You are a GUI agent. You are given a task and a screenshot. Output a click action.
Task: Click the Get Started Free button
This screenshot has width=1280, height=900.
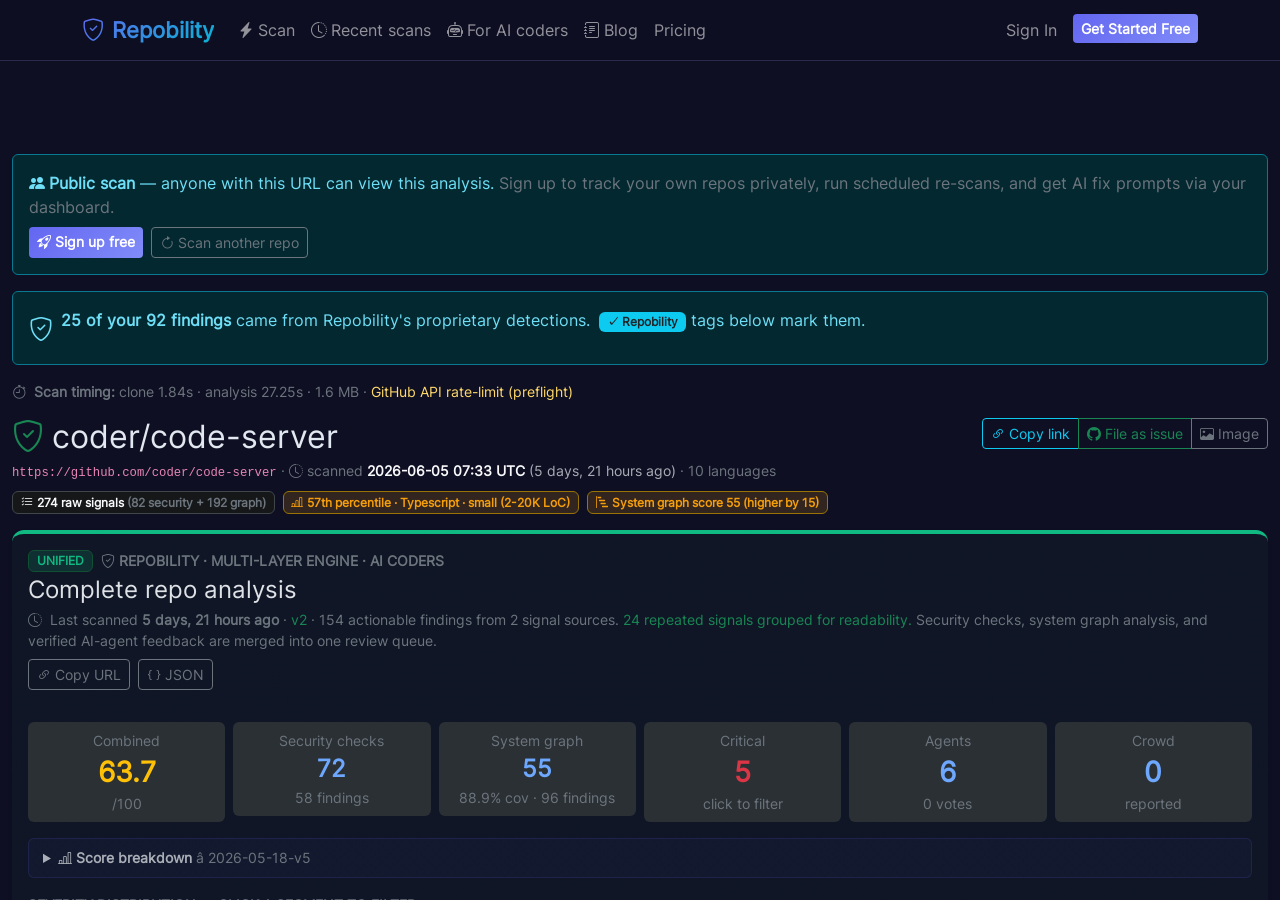coord(1135,29)
